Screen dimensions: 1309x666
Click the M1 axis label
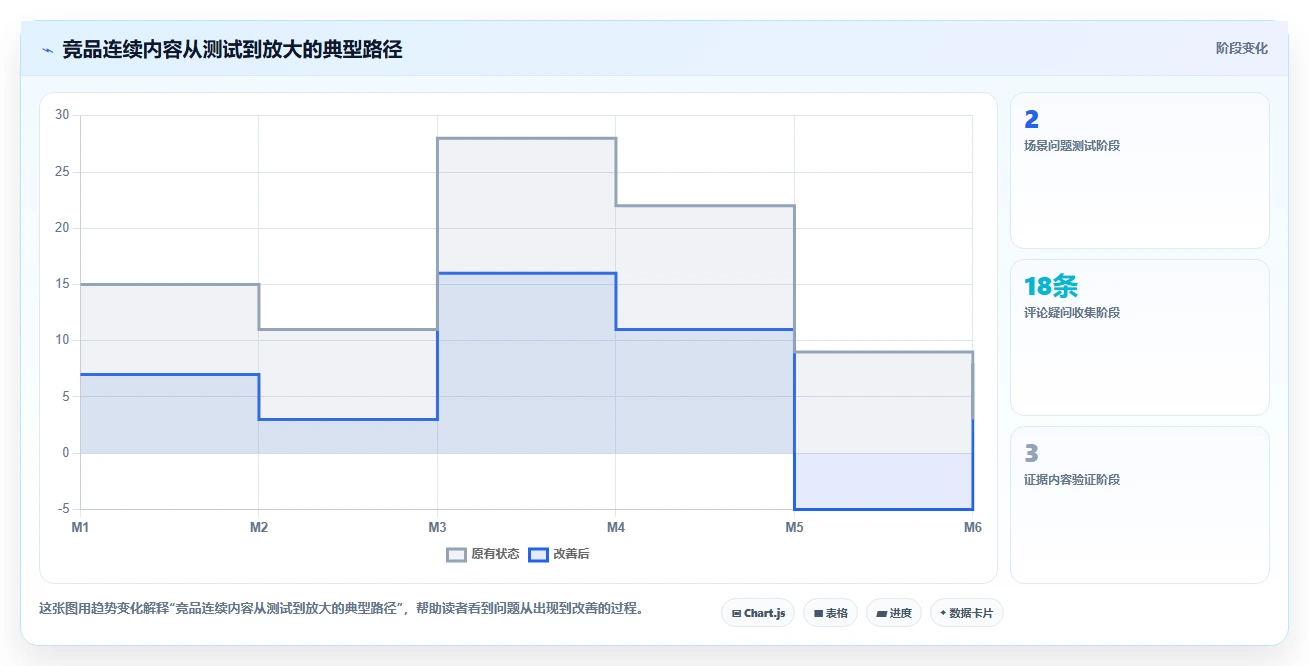(80, 527)
